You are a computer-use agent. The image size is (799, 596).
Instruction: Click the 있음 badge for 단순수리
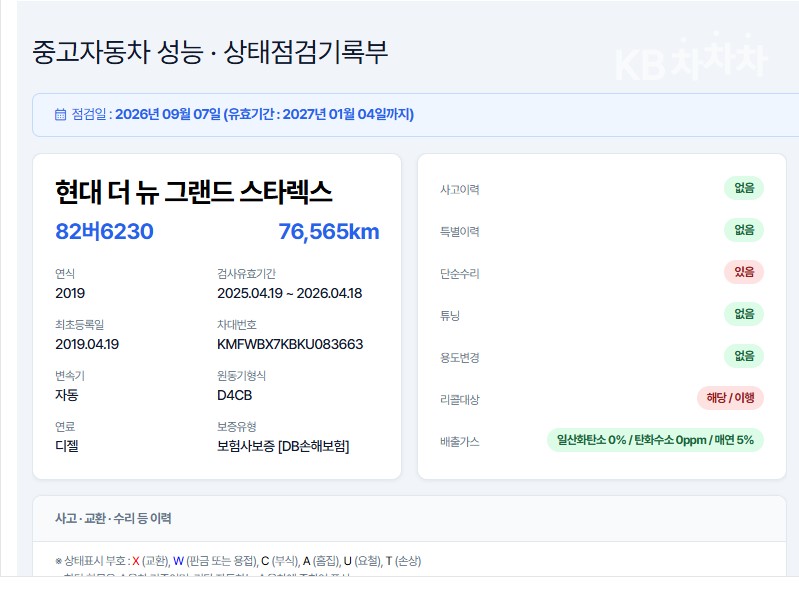click(744, 272)
